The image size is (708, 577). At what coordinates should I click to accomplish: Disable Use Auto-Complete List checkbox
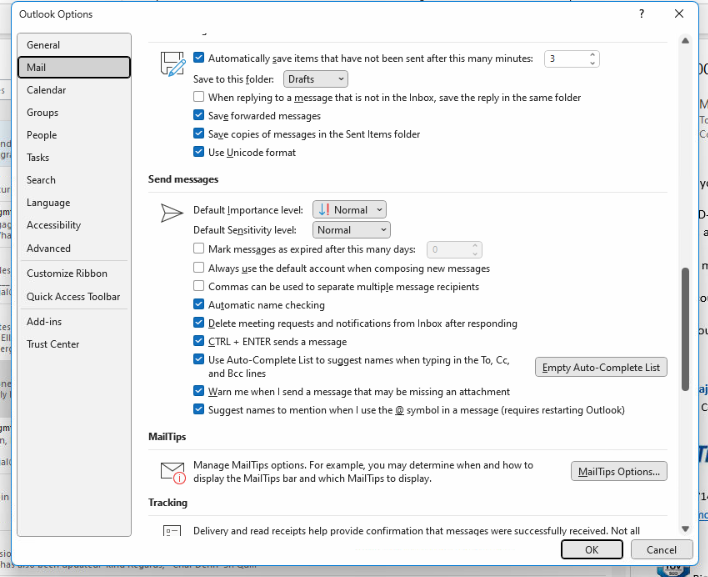click(199, 359)
